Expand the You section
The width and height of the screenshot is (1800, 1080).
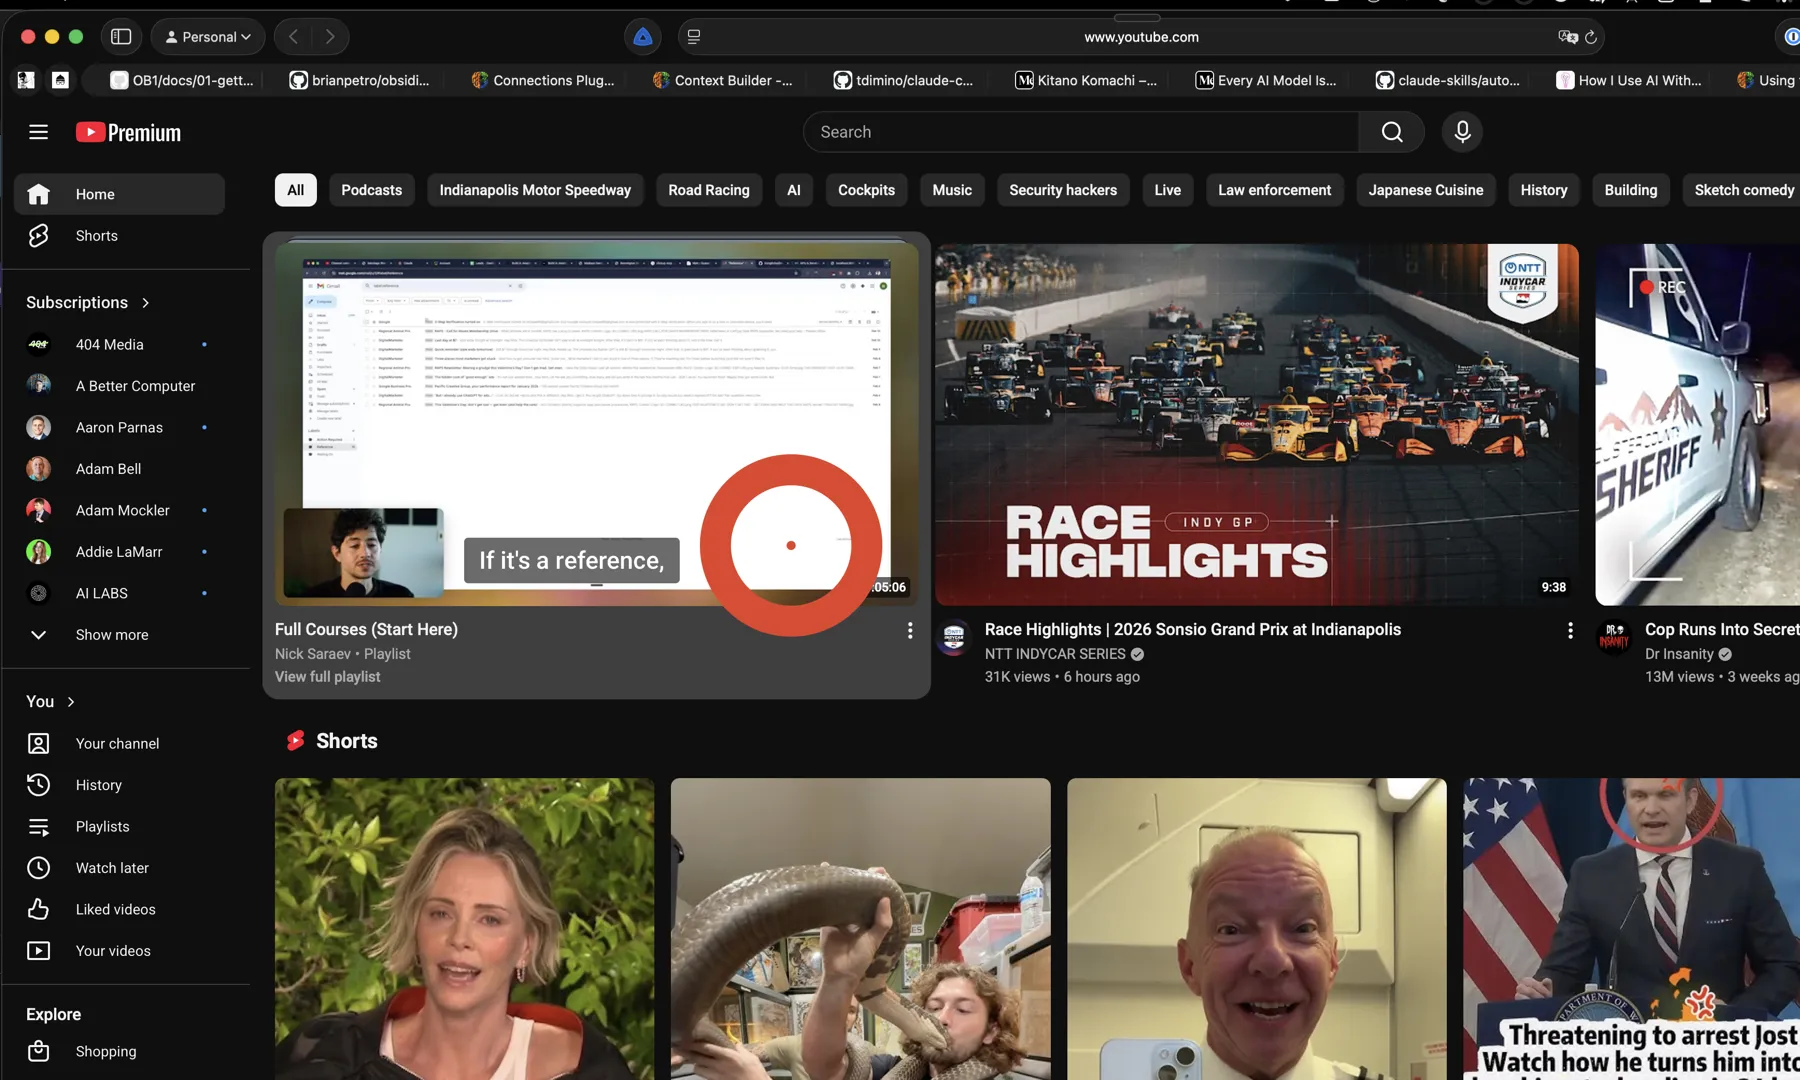pyautogui.click(x=51, y=702)
